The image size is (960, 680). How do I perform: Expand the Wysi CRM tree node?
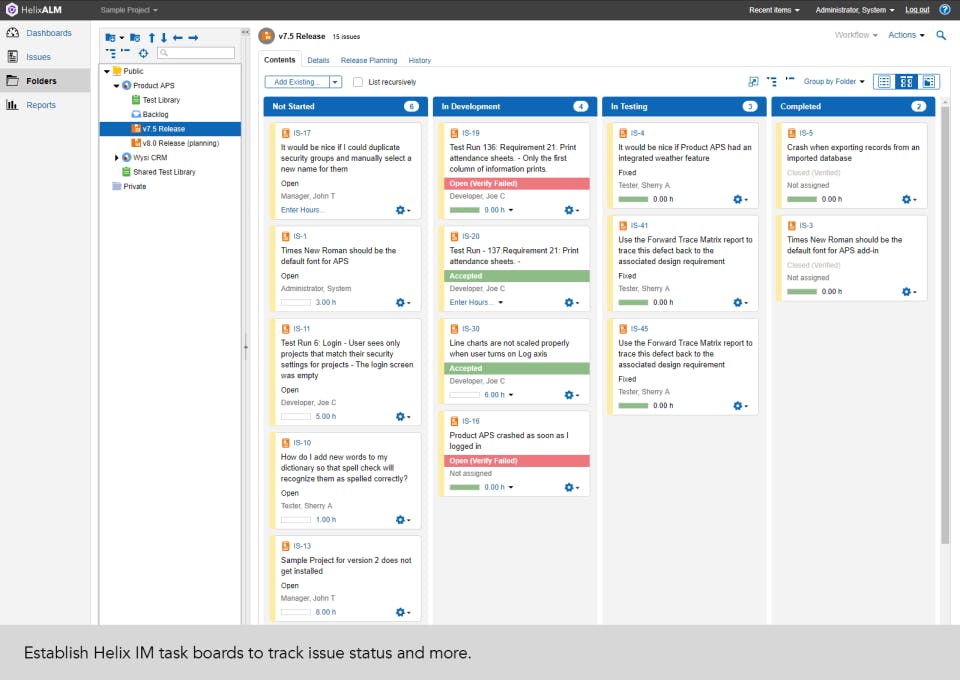pyautogui.click(x=116, y=158)
